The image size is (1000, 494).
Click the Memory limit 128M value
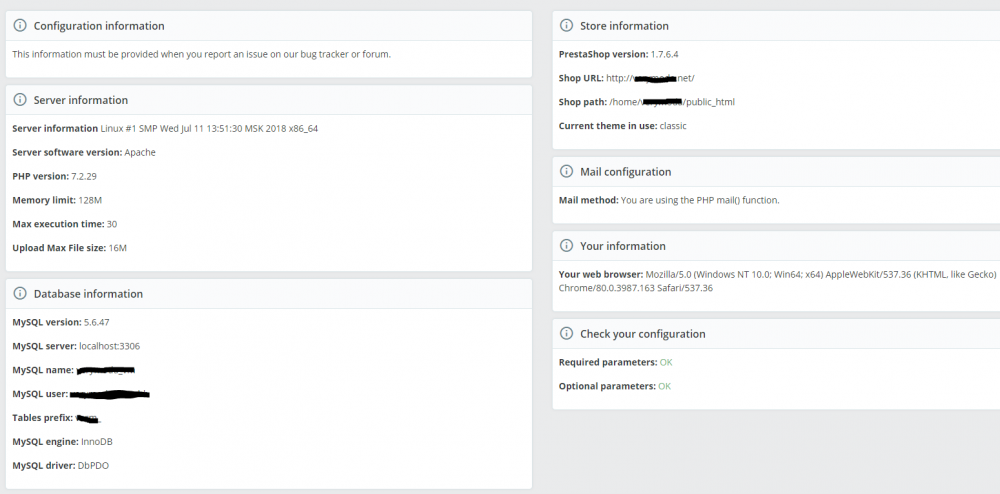(x=90, y=200)
